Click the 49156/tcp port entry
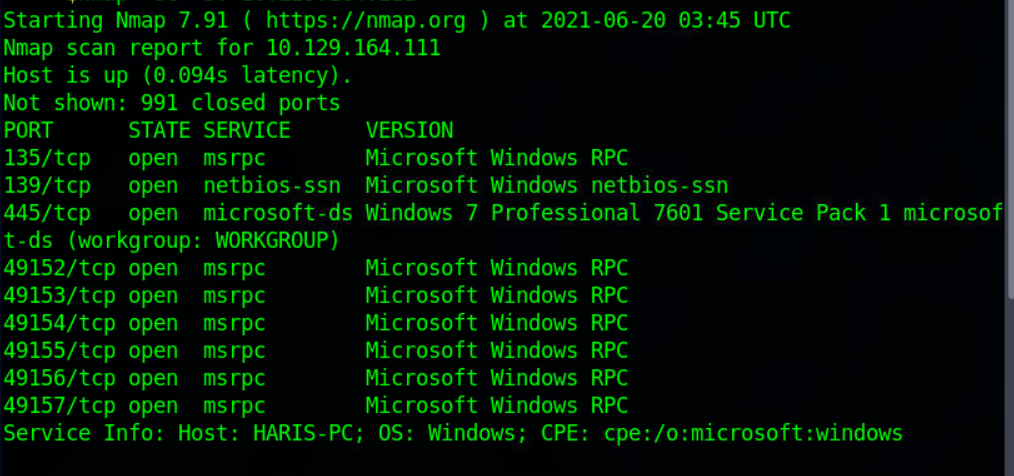1014x476 pixels. tap(59, 378)
